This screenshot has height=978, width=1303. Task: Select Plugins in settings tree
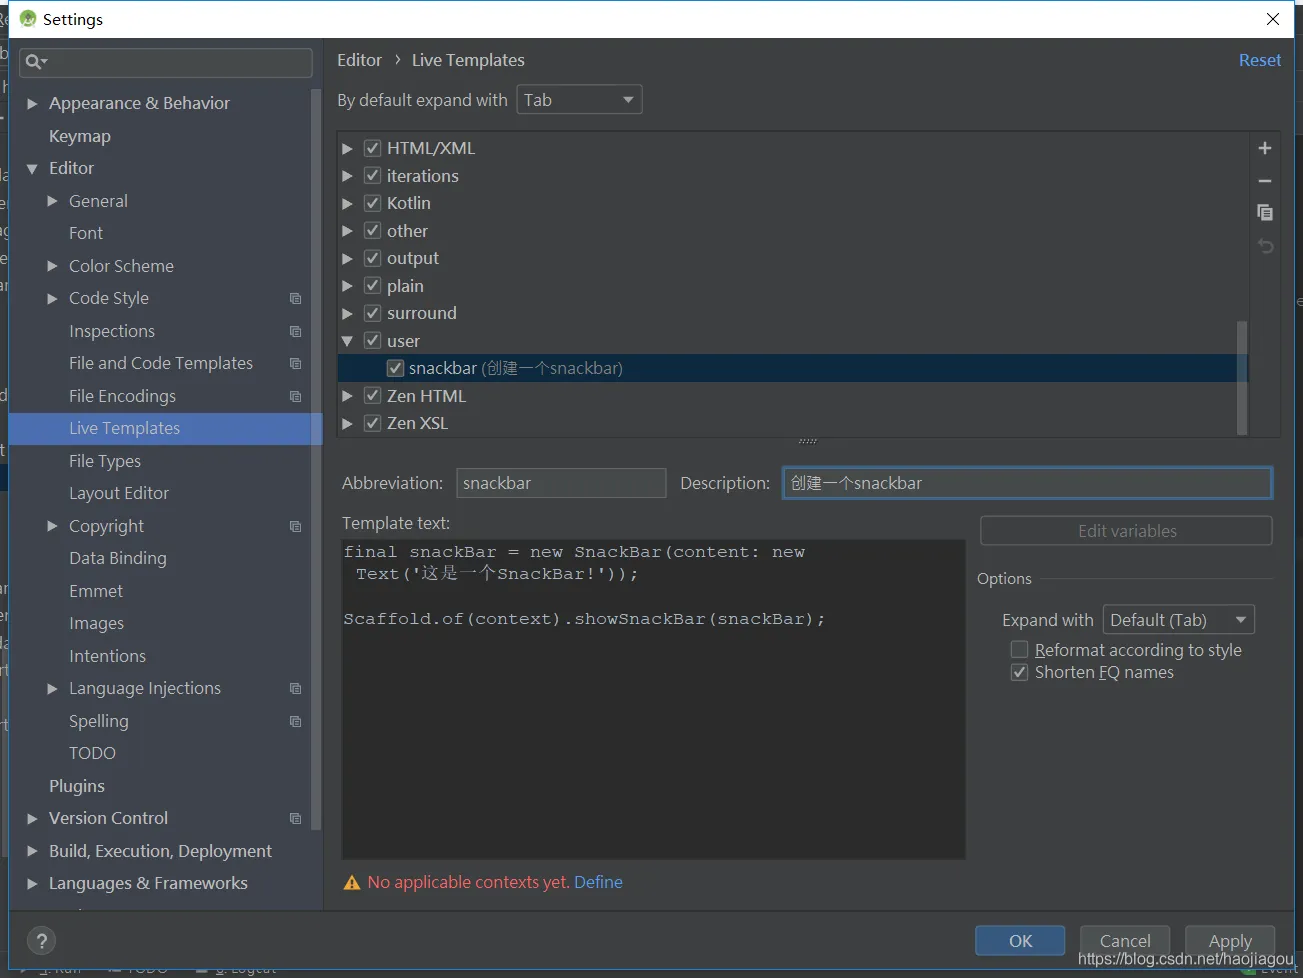tap(77, 786)
